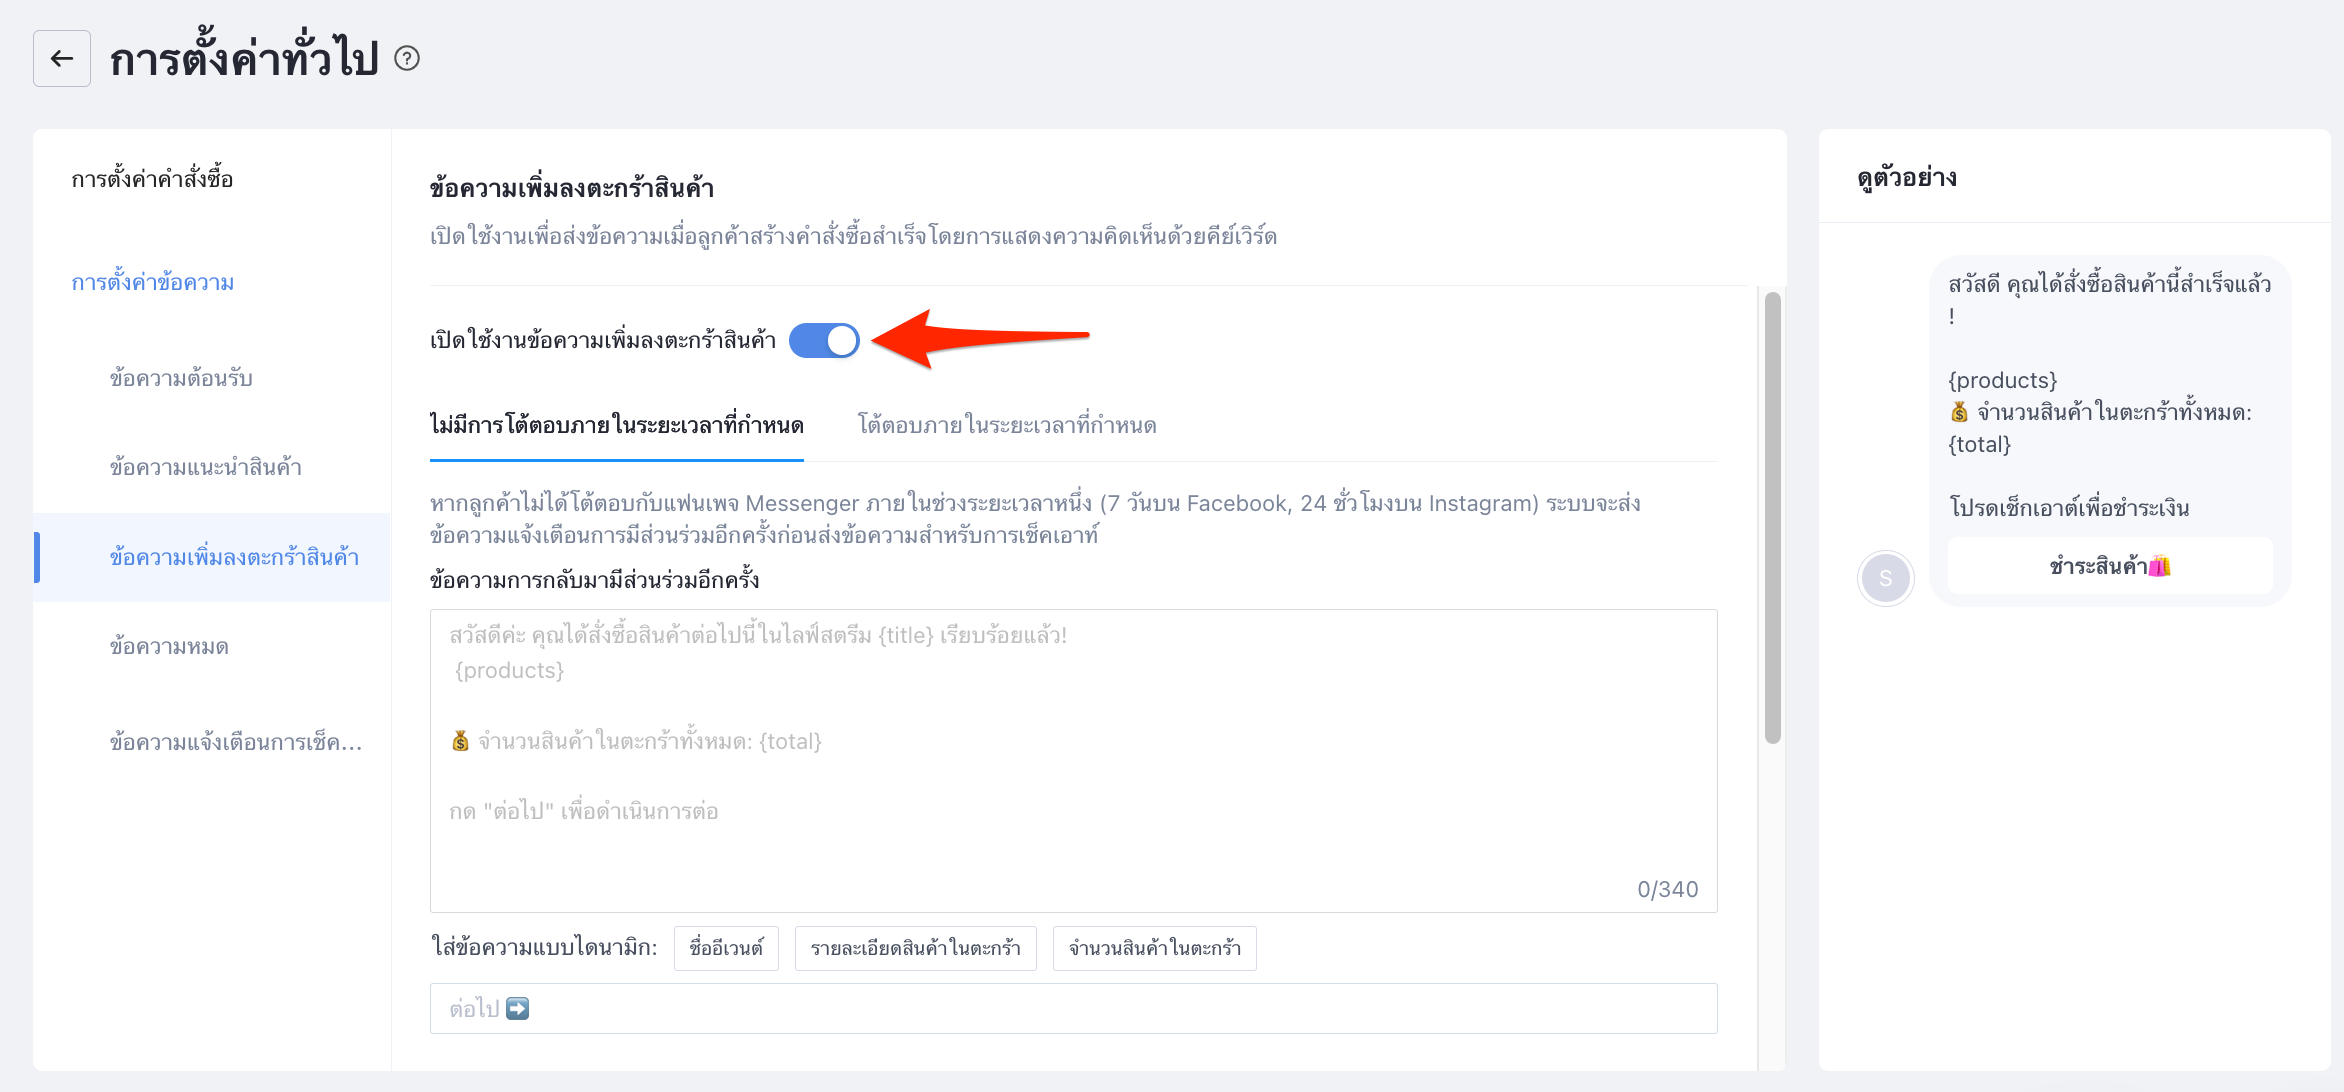The image size is (2344, 1092).
Task: Select ข้อความต้อนรับ in the sidebar
Action: 181,379
